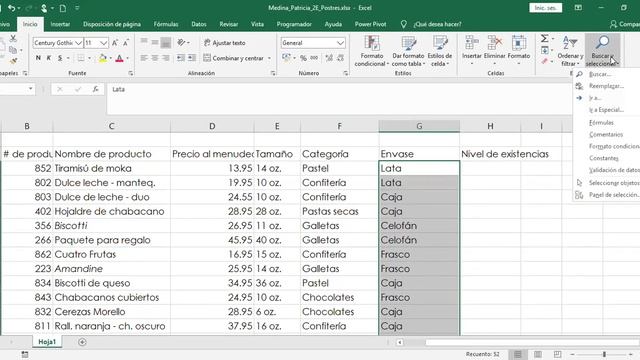
Task: Decrease font size with the small A button
Action: tap(126, 43)
